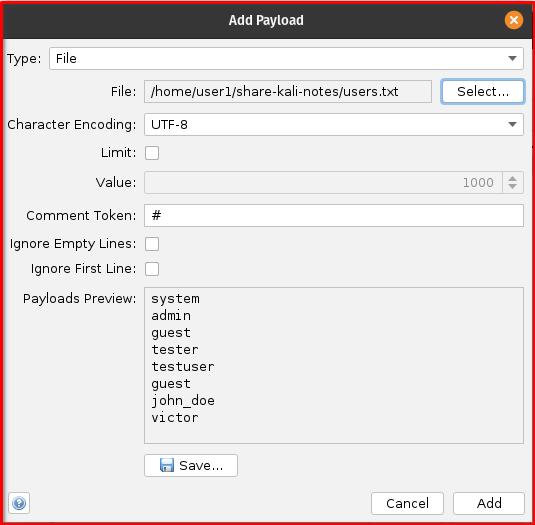
Task: Click the Add button
Action: [489, 503]
